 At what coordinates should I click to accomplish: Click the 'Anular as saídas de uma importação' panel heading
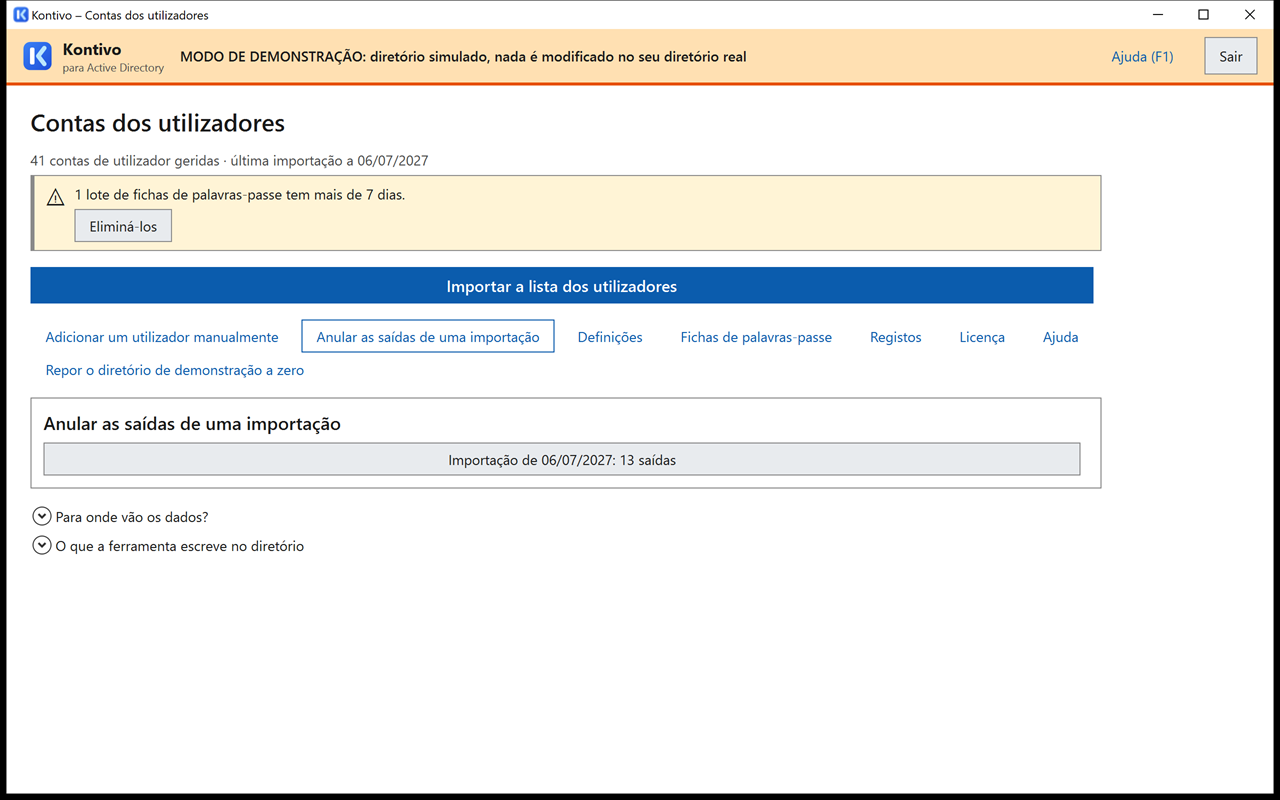point(192,424)
